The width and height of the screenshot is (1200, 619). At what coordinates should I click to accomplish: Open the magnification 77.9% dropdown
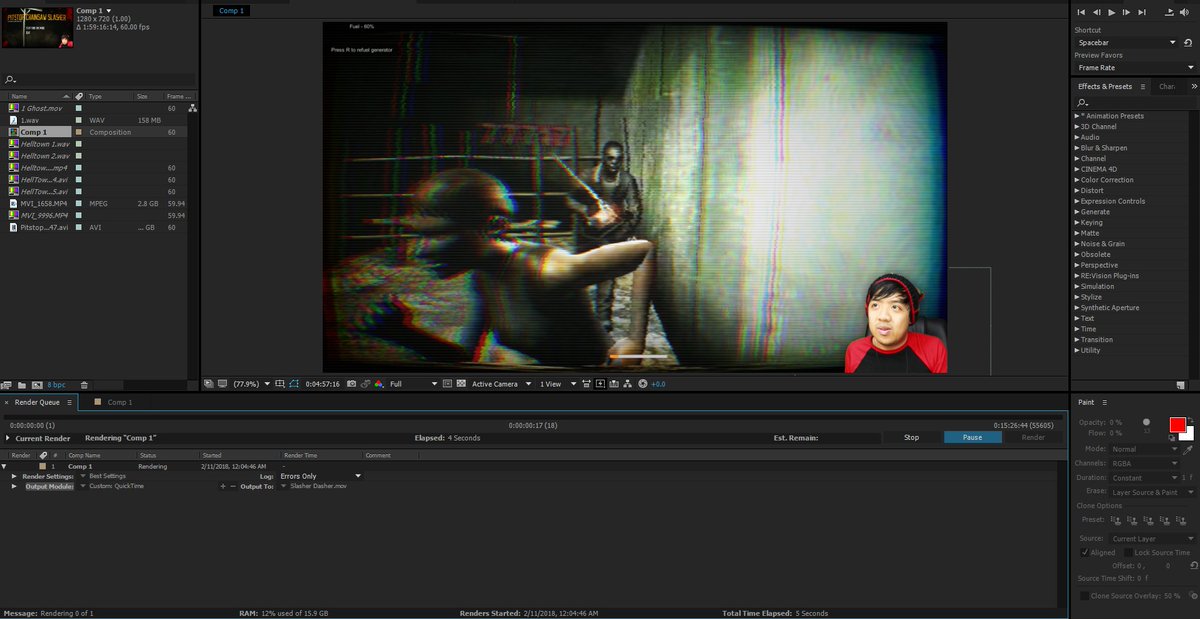(251, 384)
